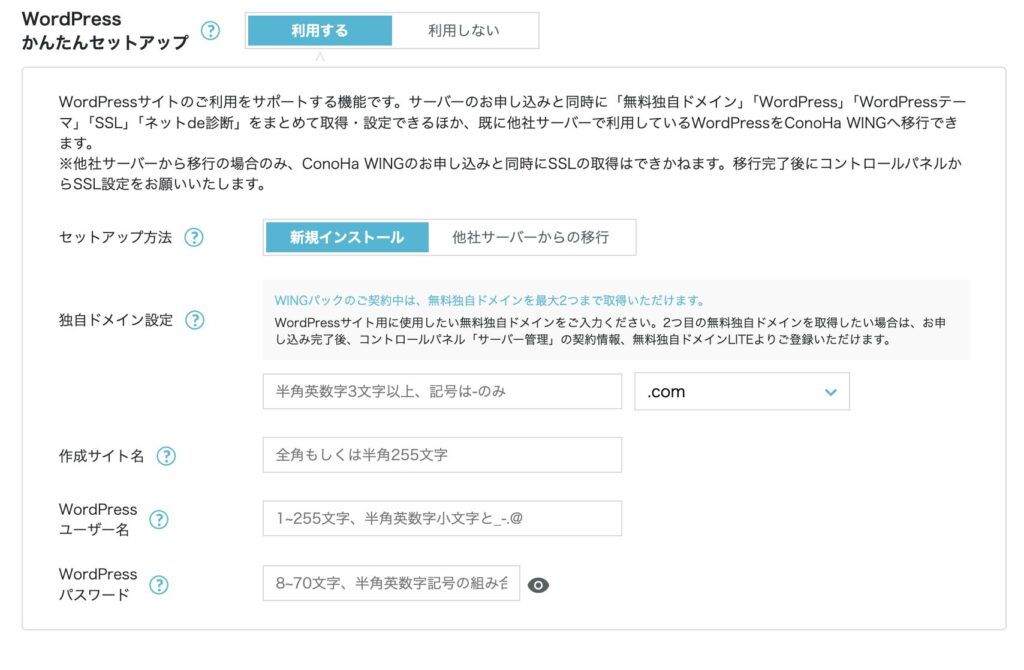Choose 新規インストール setup method
1024x670 pixels.
[x=347, y=238]
